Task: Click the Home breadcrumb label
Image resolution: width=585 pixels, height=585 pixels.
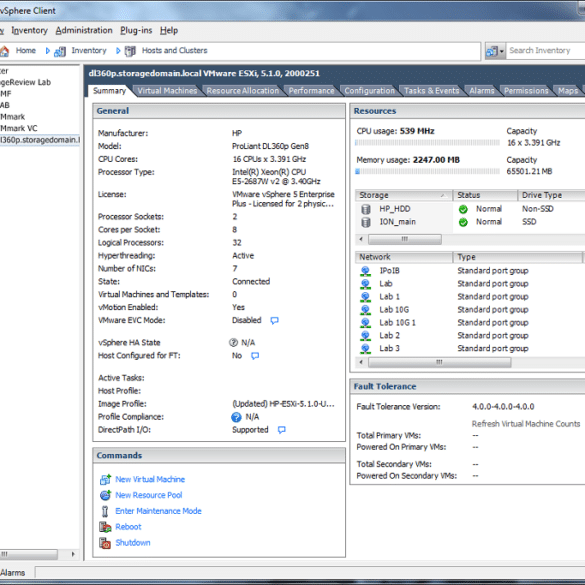Action: pyautogui.click(x=26, y=51)
